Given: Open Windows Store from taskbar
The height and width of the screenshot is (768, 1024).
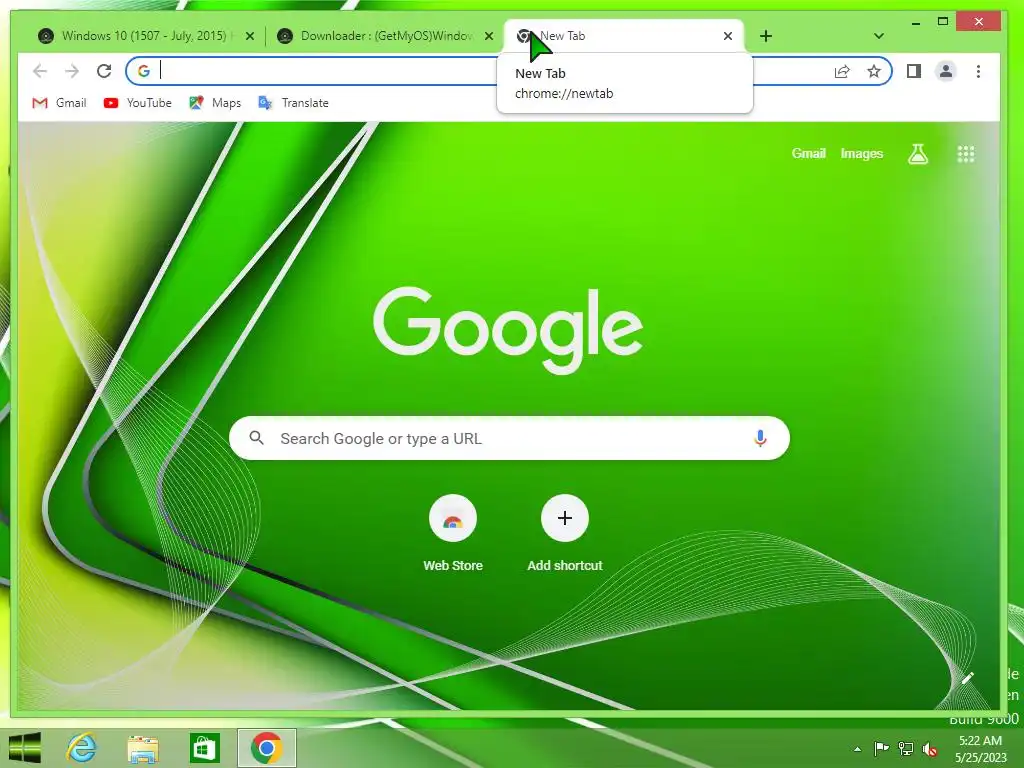Looking at the screenshot, I should pos(204,748).
